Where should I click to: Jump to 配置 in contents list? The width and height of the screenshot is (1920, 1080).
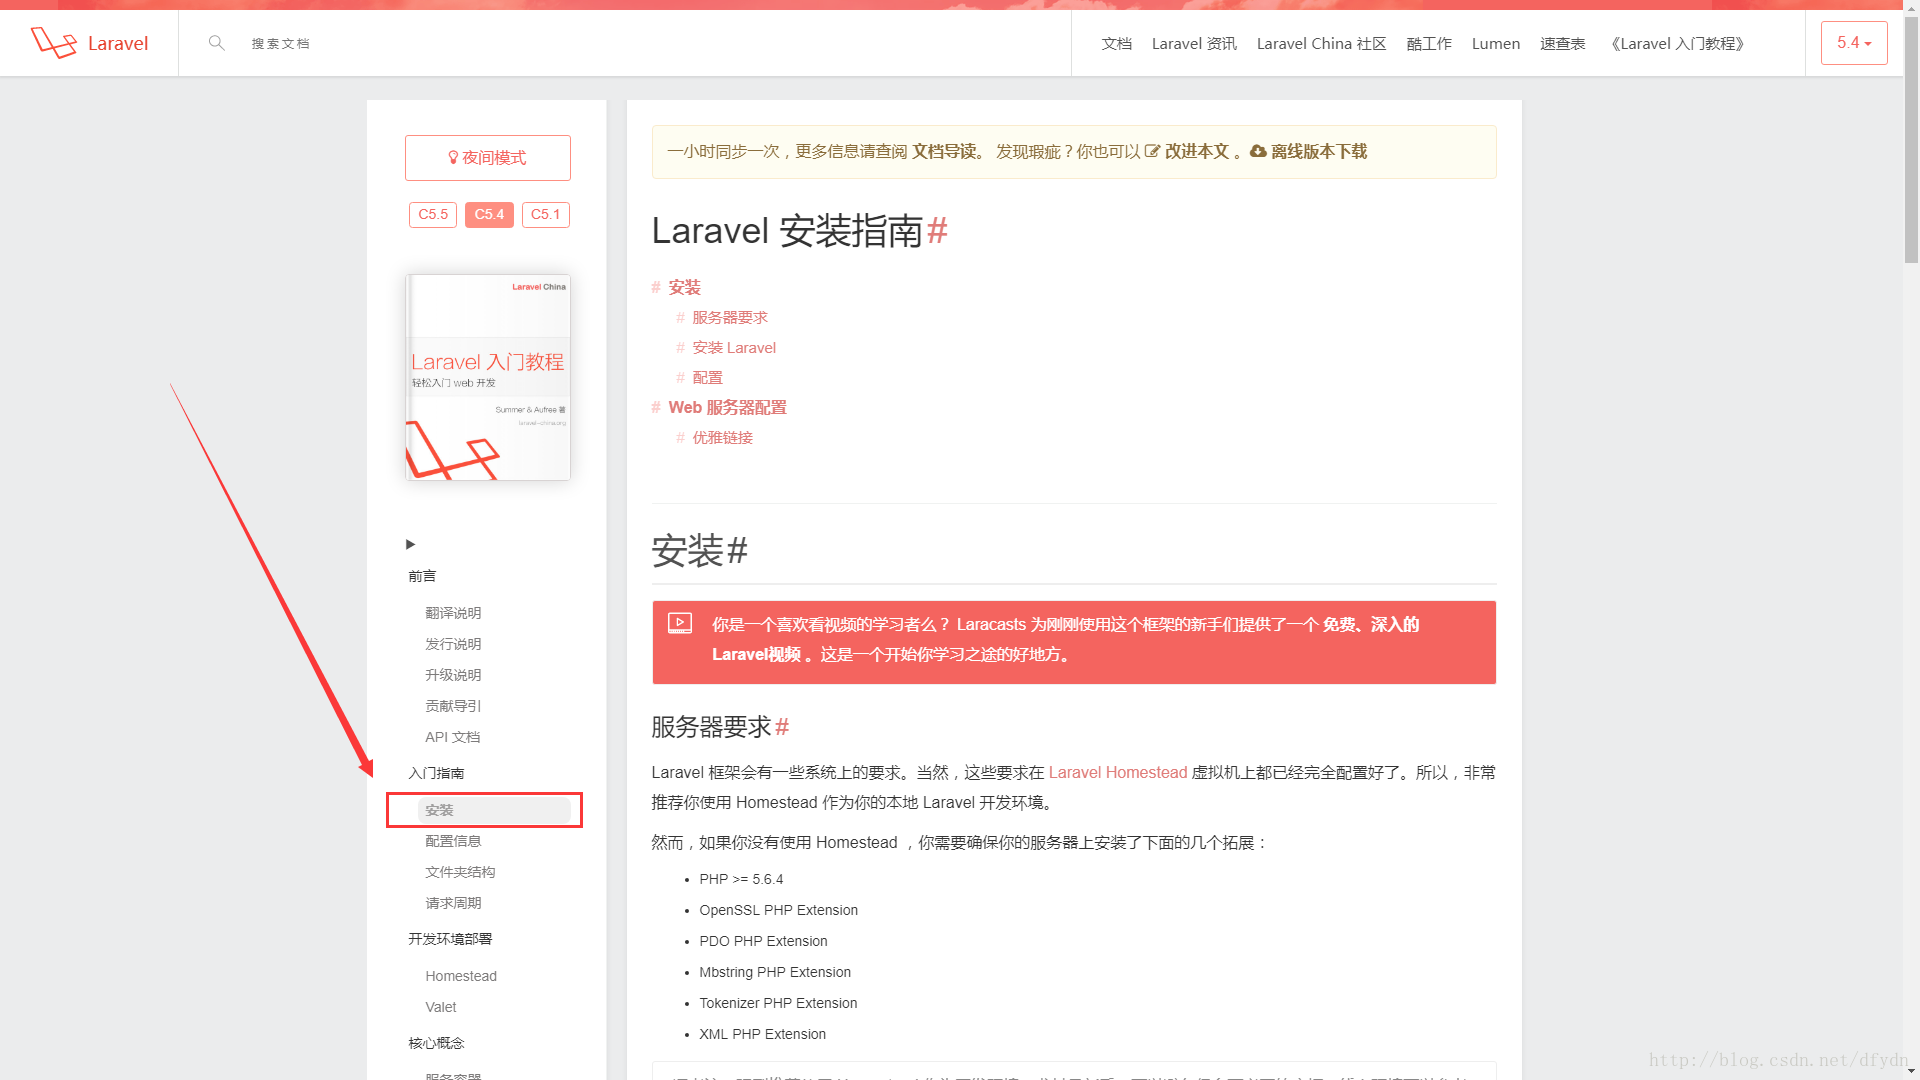click(x=707, y=378)
